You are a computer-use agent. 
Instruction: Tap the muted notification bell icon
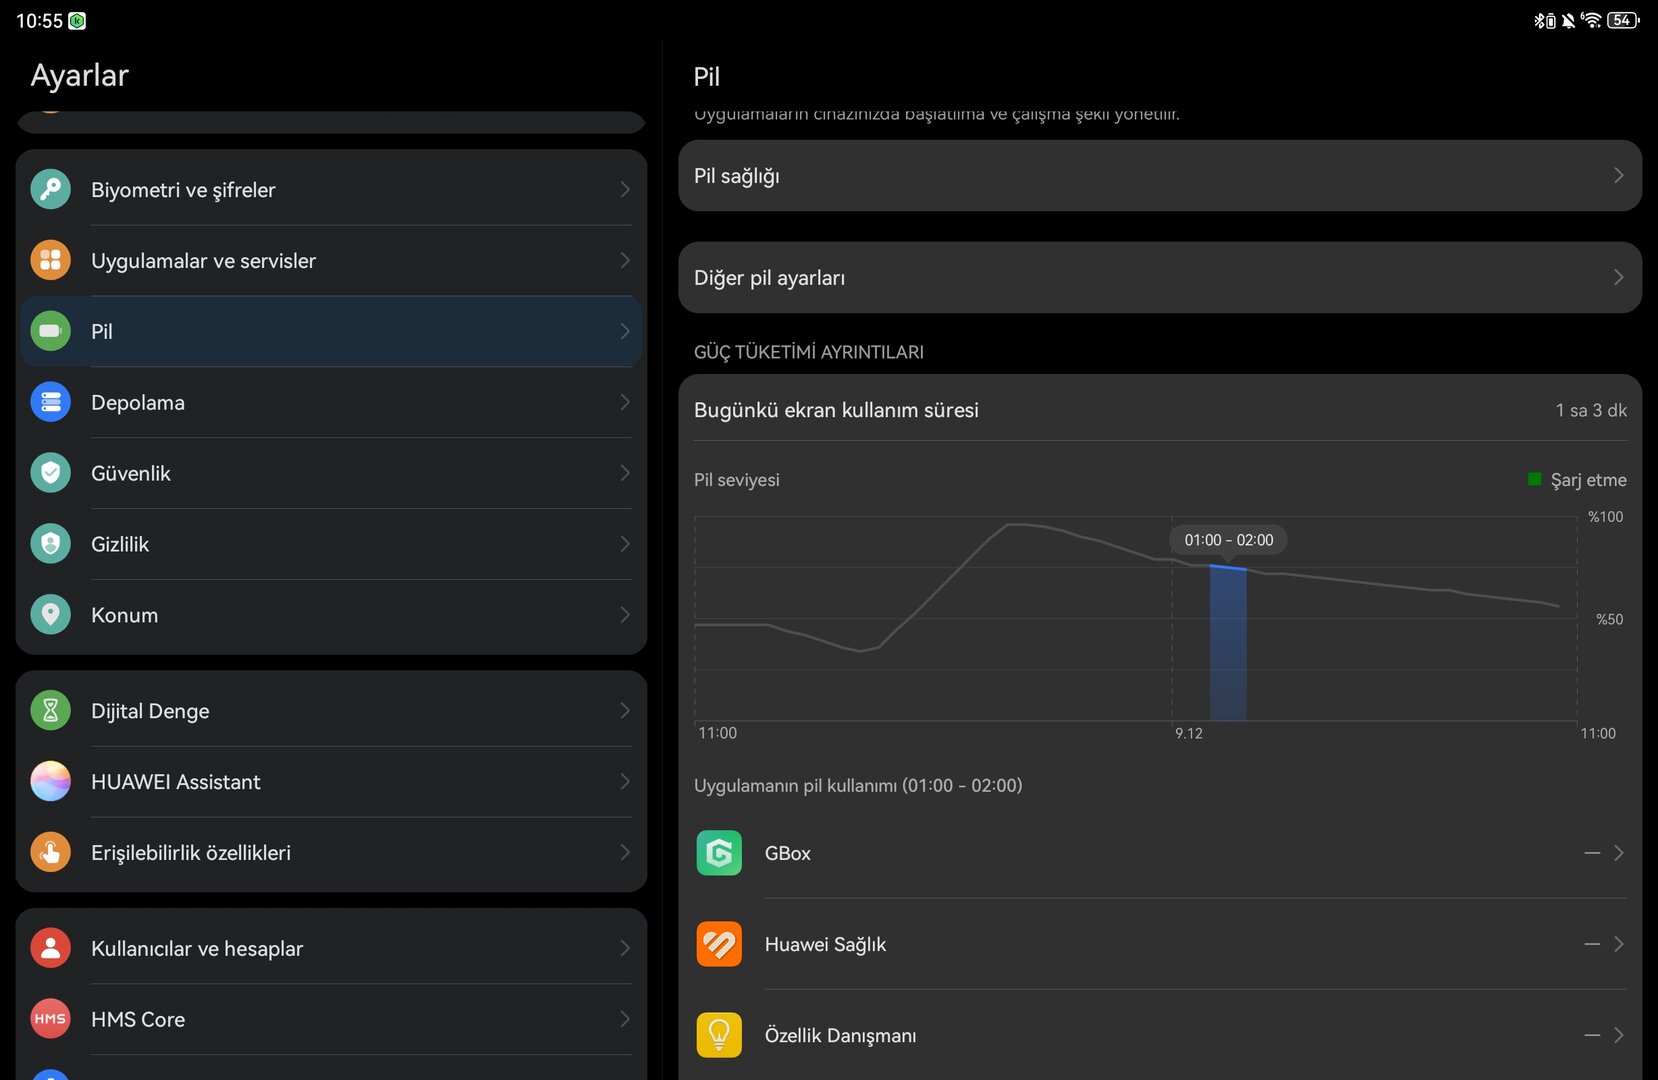(1568, 20)
